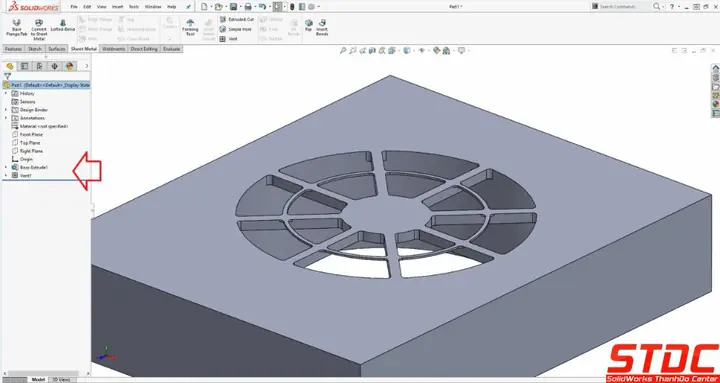This screenshot has height=383, width=720.
Task: Click the Print icon
Action: (248, 6)
